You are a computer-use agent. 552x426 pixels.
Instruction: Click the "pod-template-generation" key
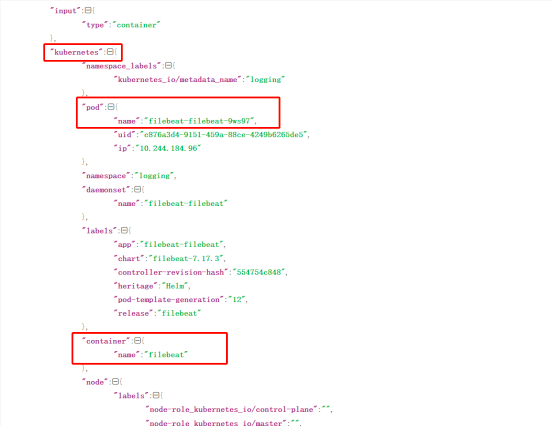pyautogui.click(x=169, y=300)
